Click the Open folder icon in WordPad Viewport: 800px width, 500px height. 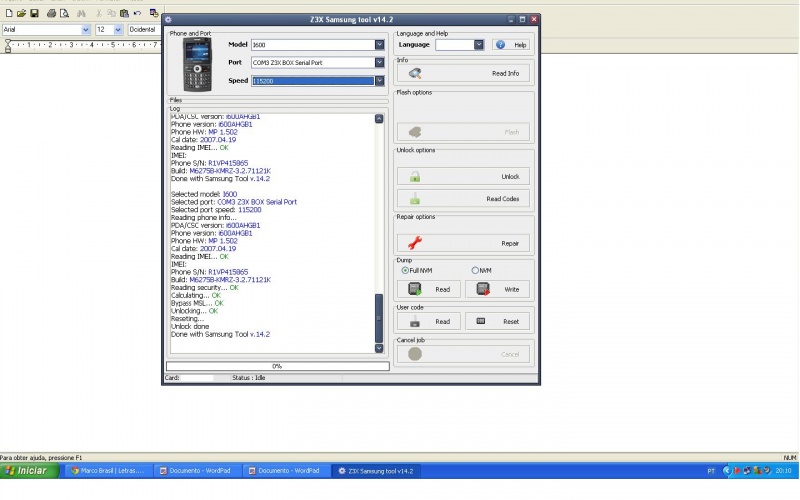pos(21,13)
